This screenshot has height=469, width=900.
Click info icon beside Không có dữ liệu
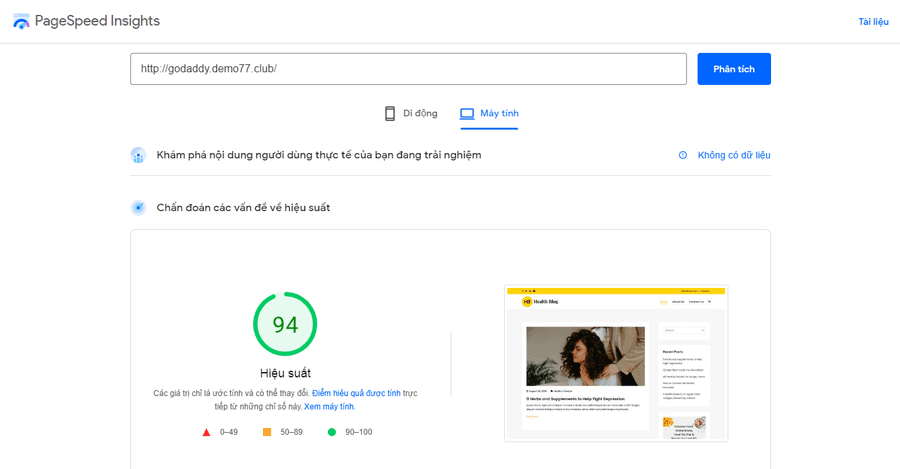coord(682,155)
